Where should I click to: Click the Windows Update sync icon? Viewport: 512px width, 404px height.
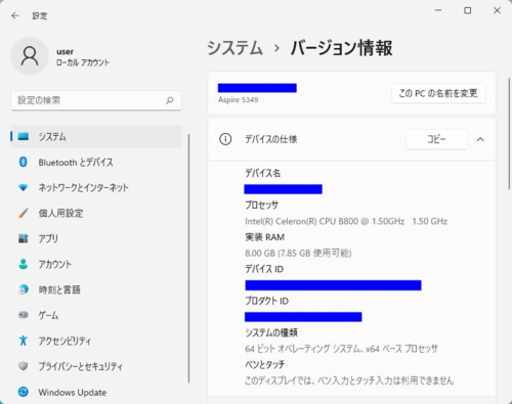tap(23, 392)
